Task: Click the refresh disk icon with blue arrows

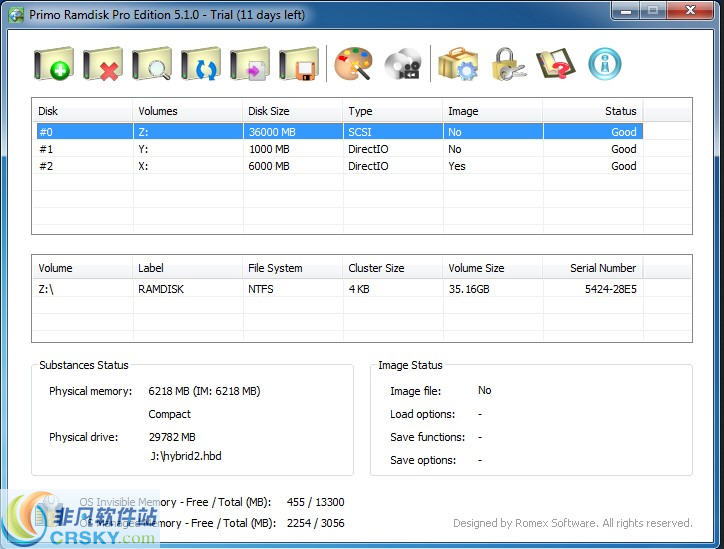Action: click(x=200, y=64)
